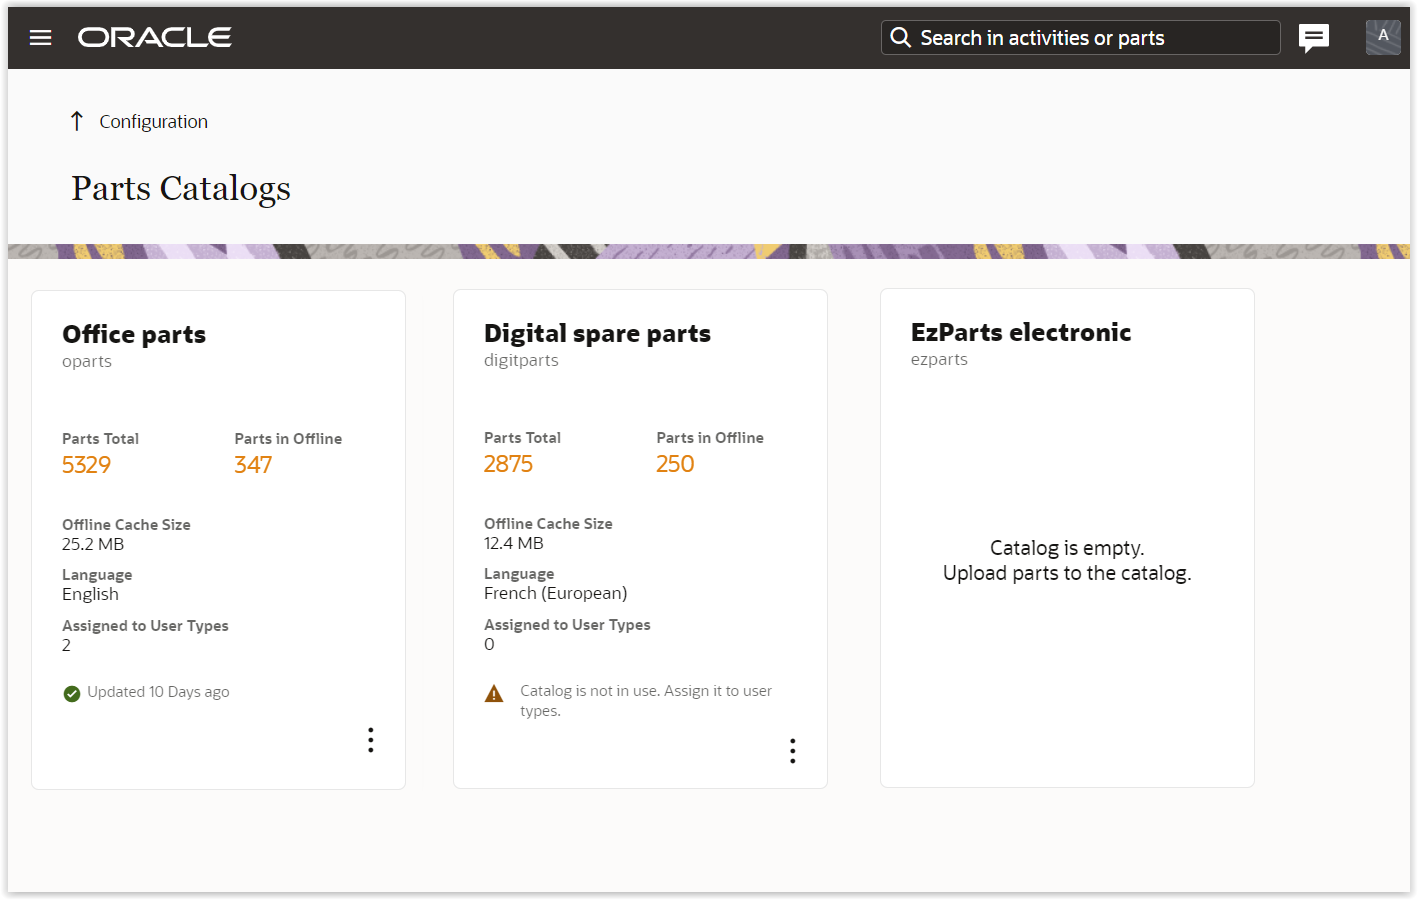The width and height of the screenshot is (1421, 905).
Task: Open the Digital spare parts catalog title
Action: [x=597, y=333]
